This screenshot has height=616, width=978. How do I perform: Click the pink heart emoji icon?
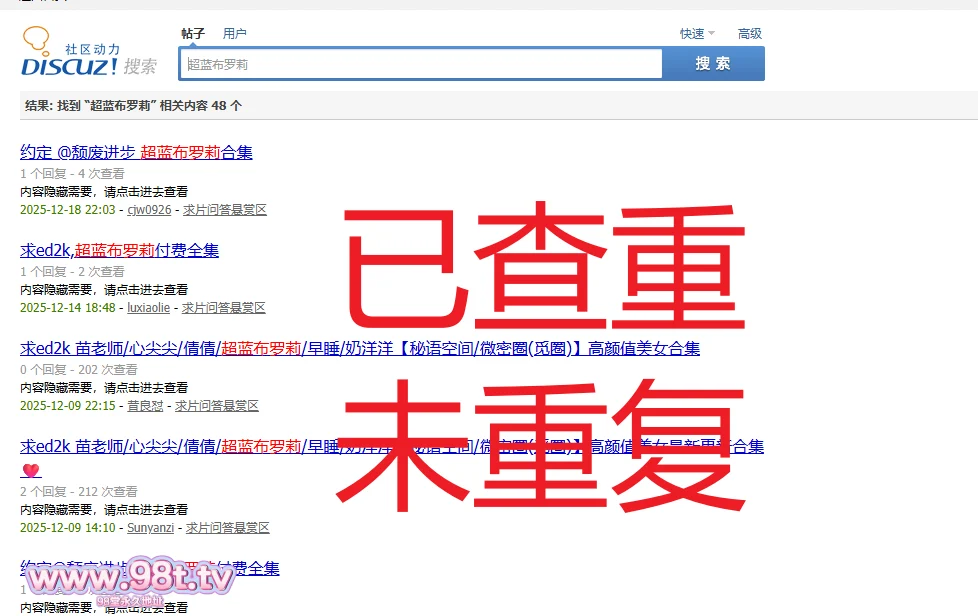pos(31,470)
